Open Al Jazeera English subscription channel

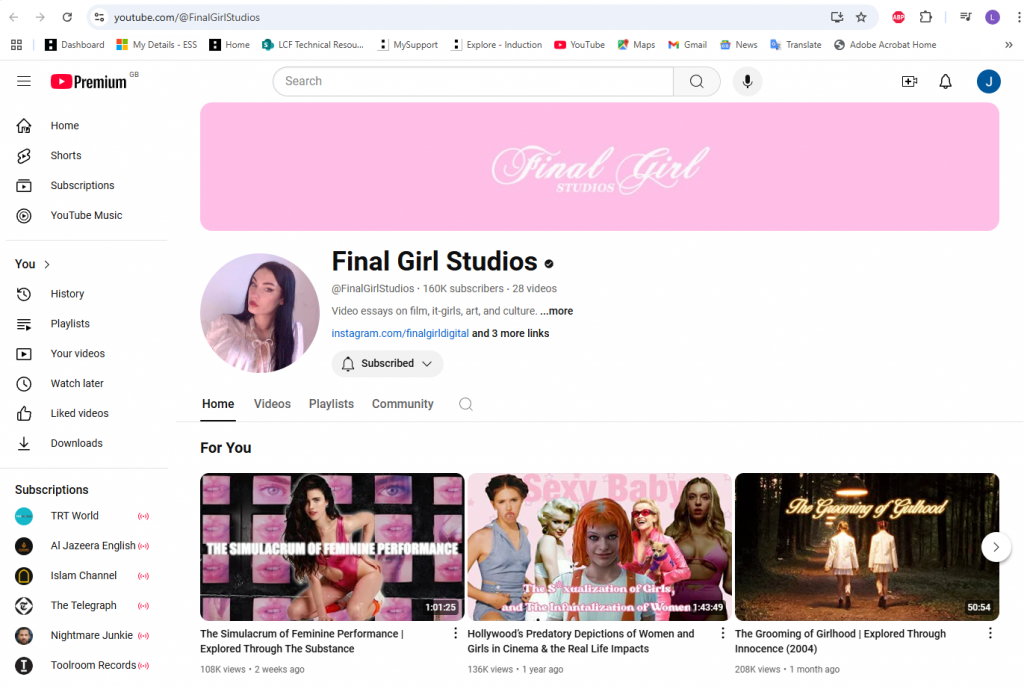point(82,546)
